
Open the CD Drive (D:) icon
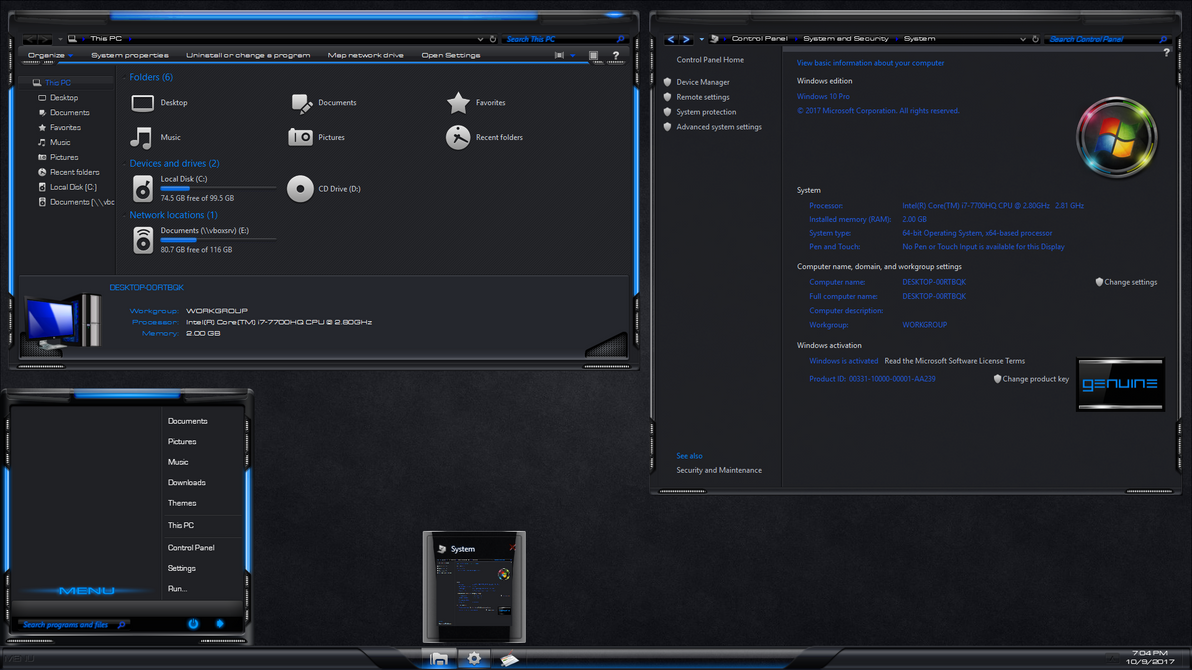click(x=300, y=189)
